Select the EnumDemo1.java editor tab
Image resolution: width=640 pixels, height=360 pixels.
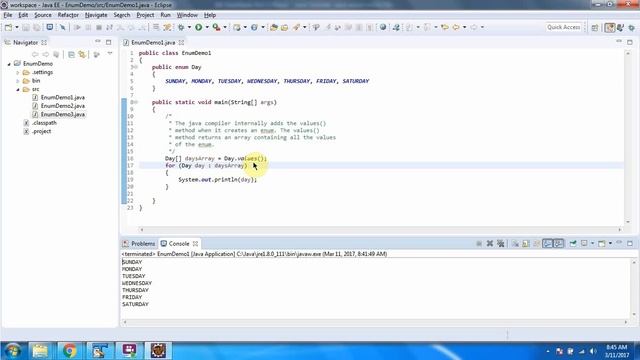pos(153,42)
